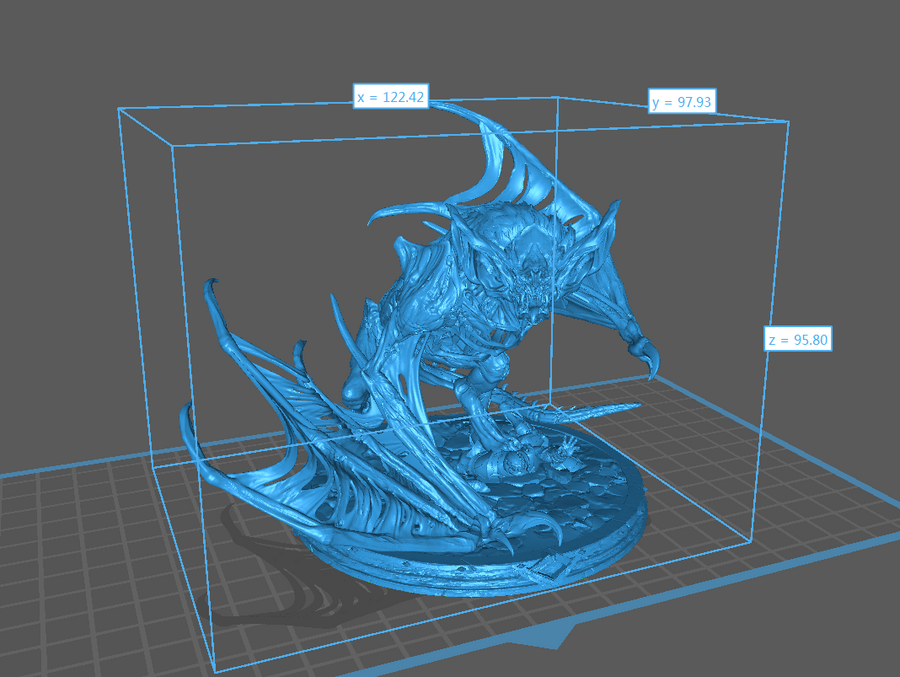
Task: Click the y = 97.93 dimension label
Action: [x=683, y=102]
